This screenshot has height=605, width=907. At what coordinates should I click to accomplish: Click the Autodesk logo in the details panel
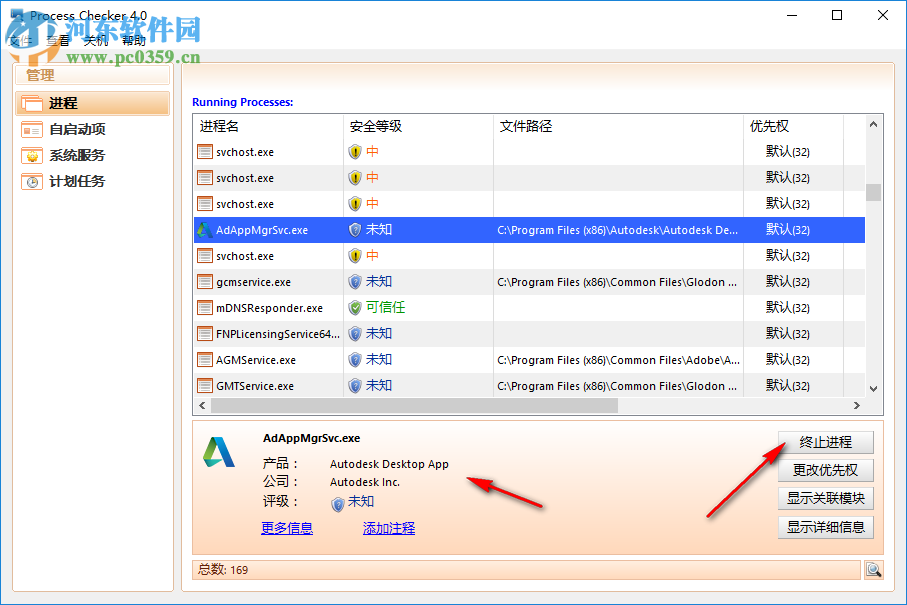tap(219, 453)
